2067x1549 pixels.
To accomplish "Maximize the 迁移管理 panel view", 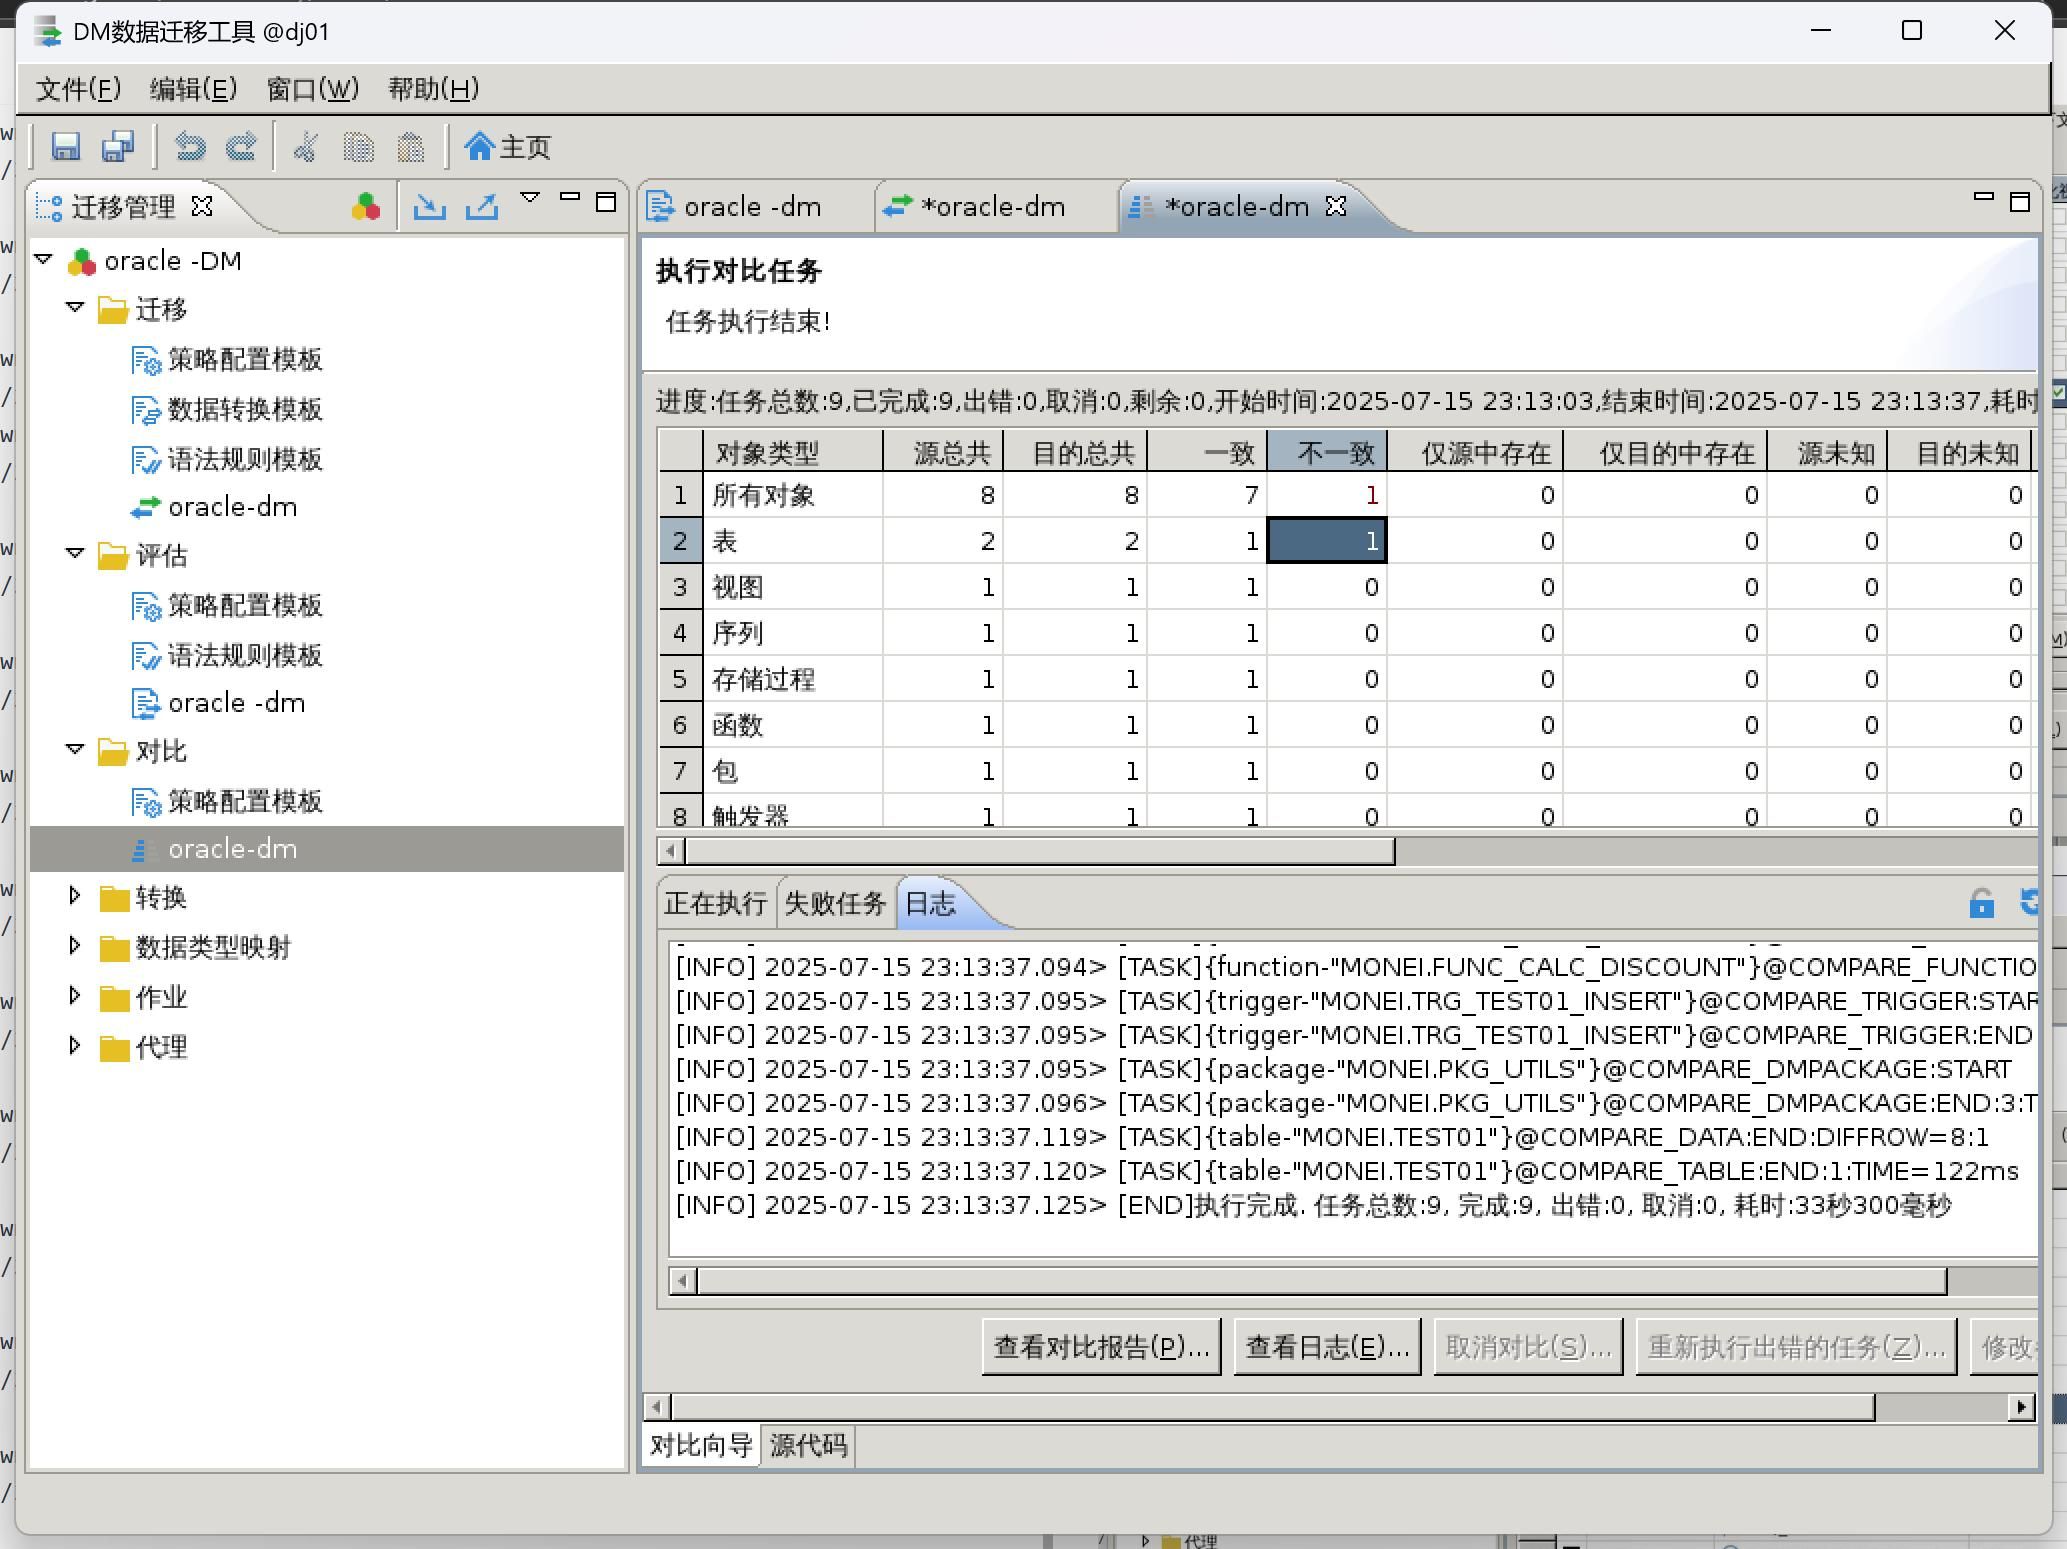I will point(605,202).
